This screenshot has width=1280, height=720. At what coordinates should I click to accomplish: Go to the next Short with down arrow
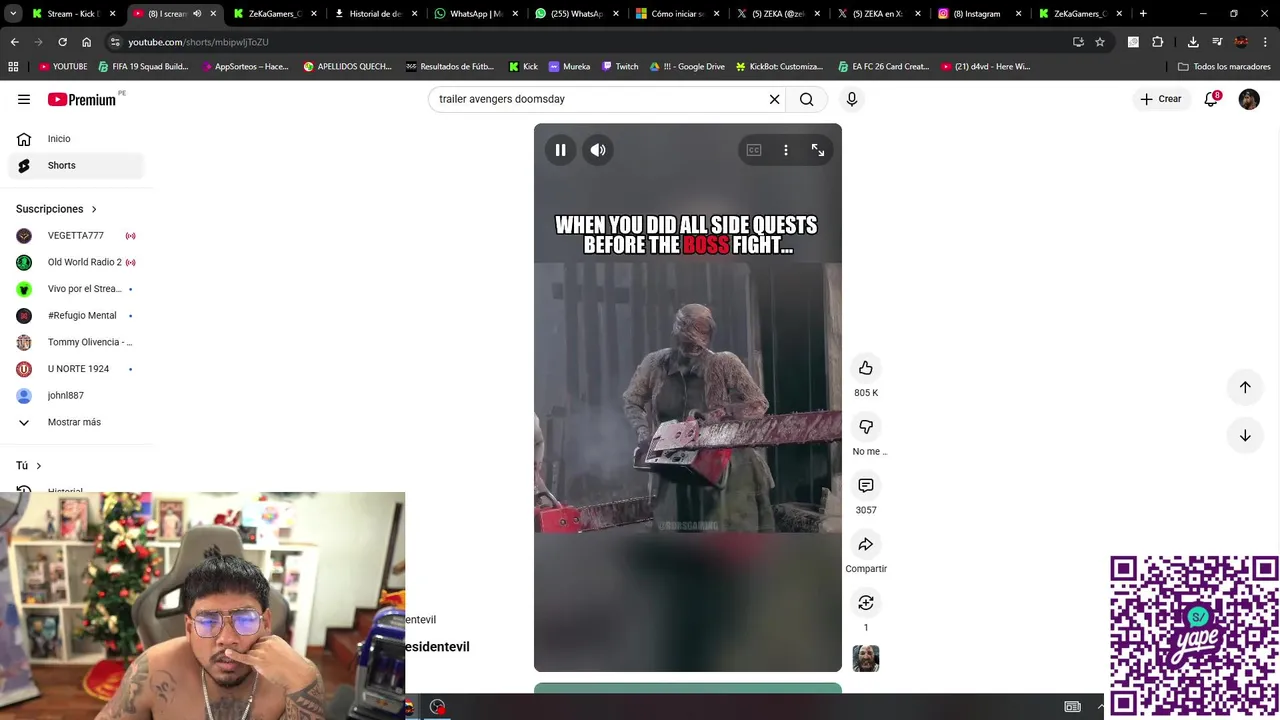1245,435
